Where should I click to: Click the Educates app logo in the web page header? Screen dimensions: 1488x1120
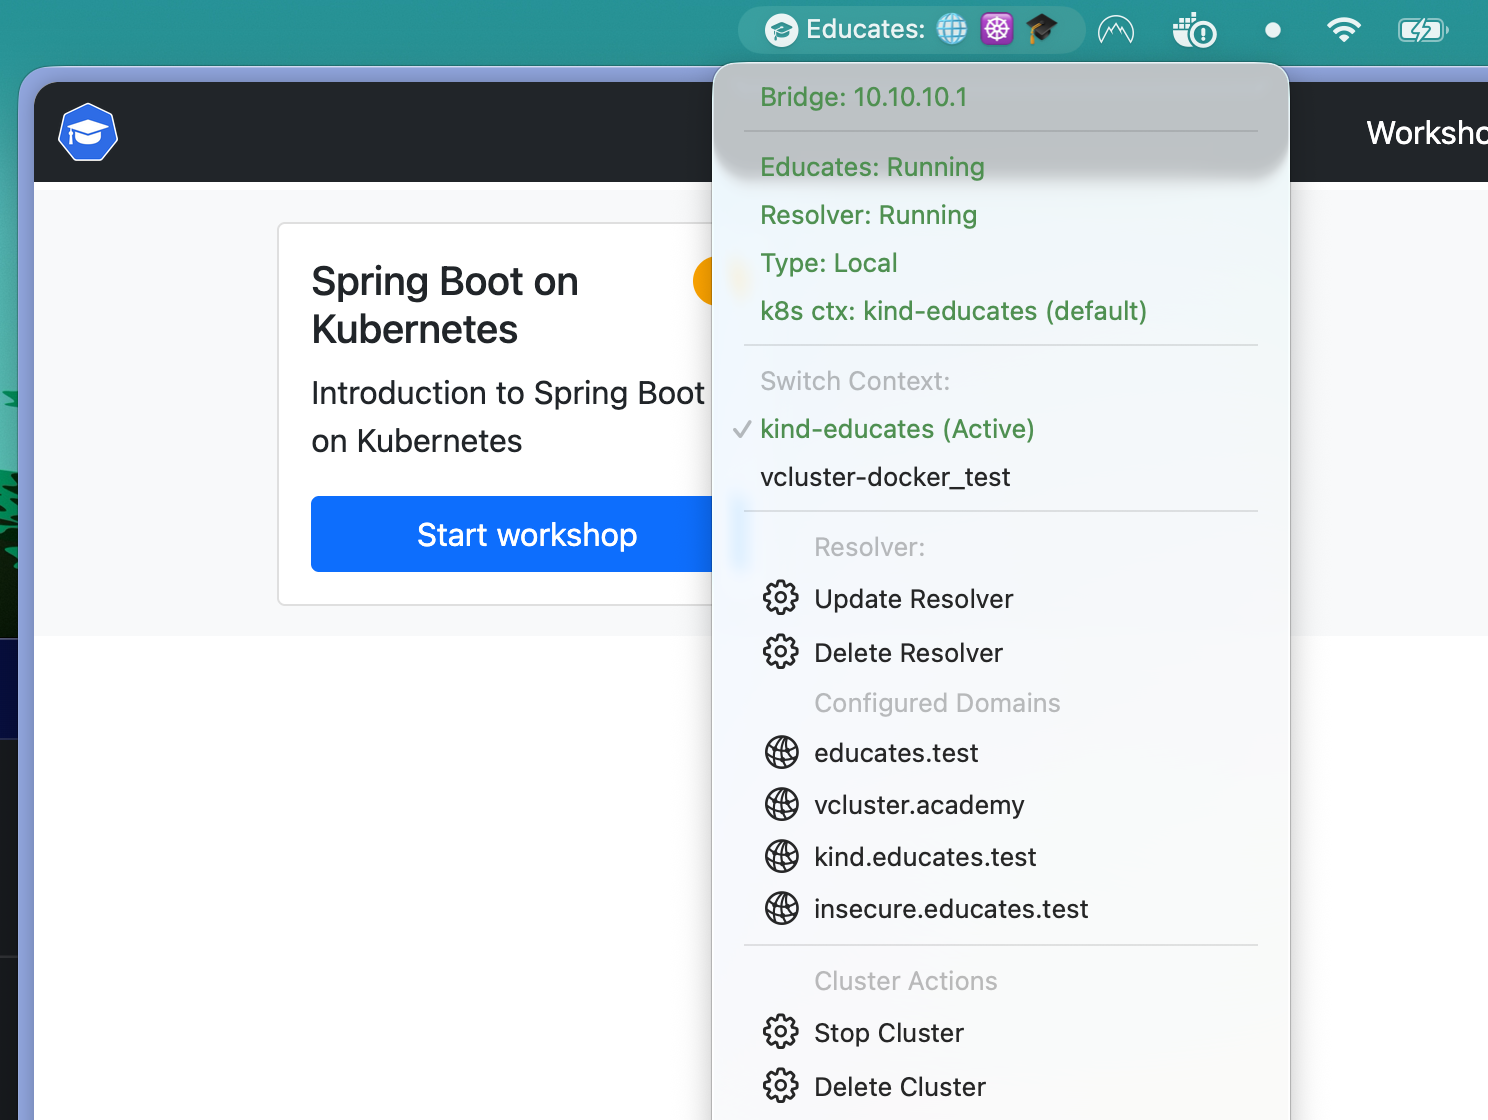coord(87,132)
